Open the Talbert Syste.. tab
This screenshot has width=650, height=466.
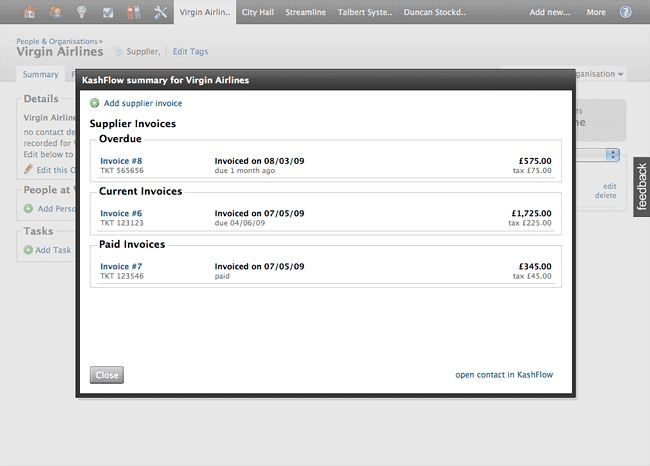tap(365, 12)
